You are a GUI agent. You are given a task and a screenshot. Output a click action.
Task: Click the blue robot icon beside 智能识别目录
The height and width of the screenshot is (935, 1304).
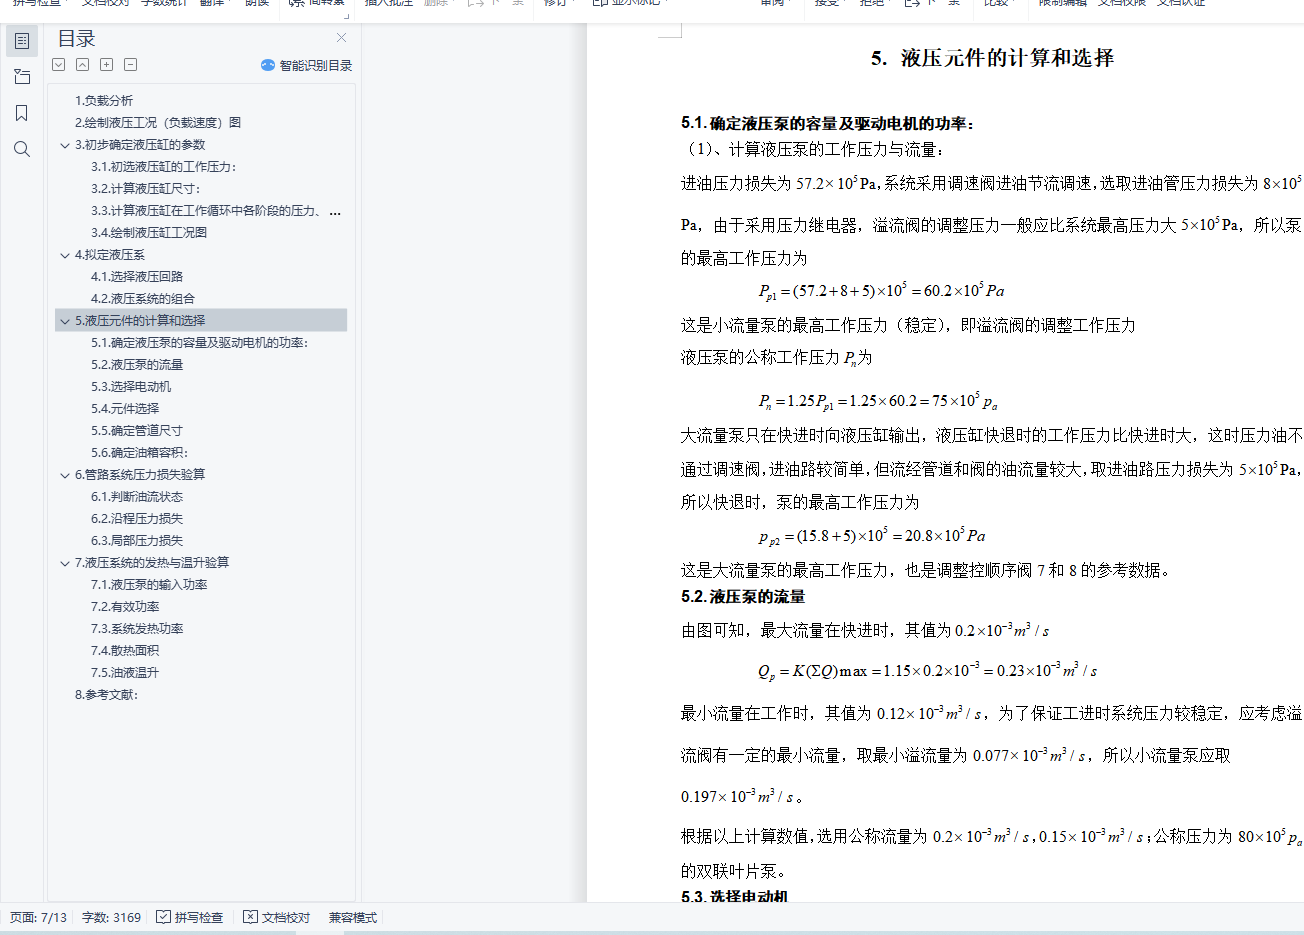coord(268,65)
